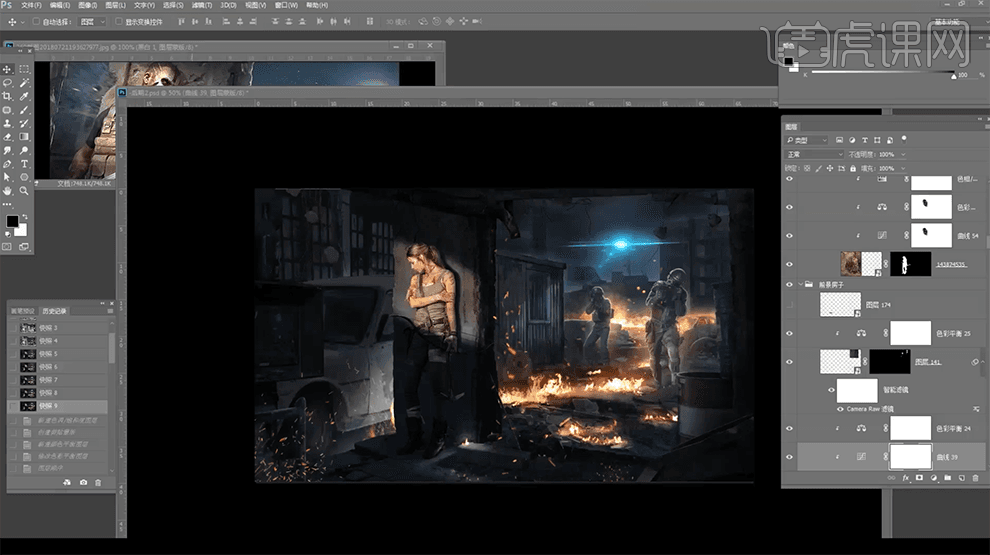Click the foreground color black swatch

pos(12,221)
